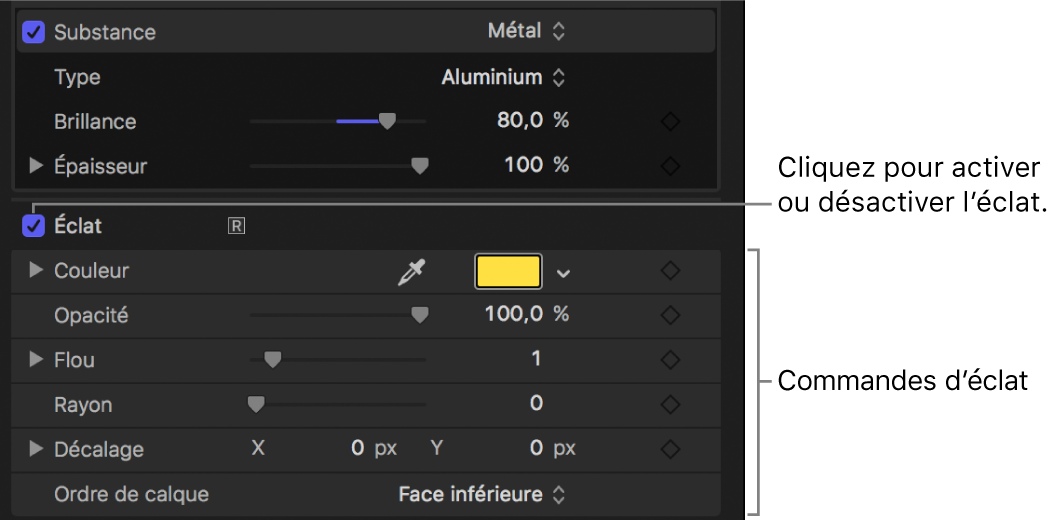This screenshot has width=1051, height=521.
Task: Expand the Décalage disclosure triangle
Action: coord(37,449)
